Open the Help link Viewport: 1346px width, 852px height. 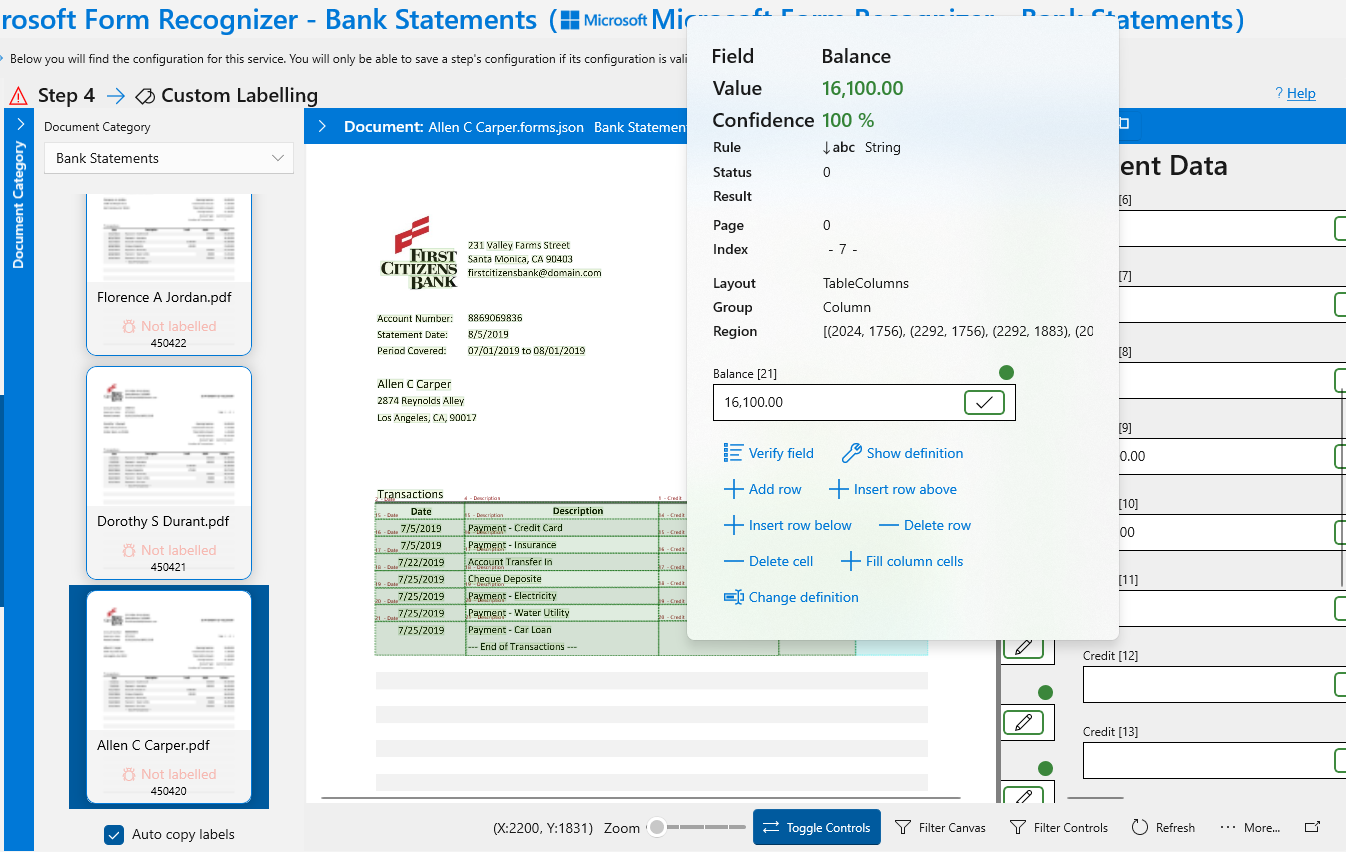[1301, 93]
